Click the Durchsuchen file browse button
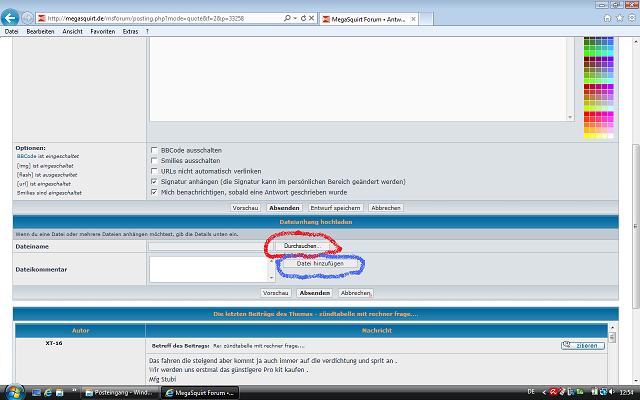 pos(301,245)
